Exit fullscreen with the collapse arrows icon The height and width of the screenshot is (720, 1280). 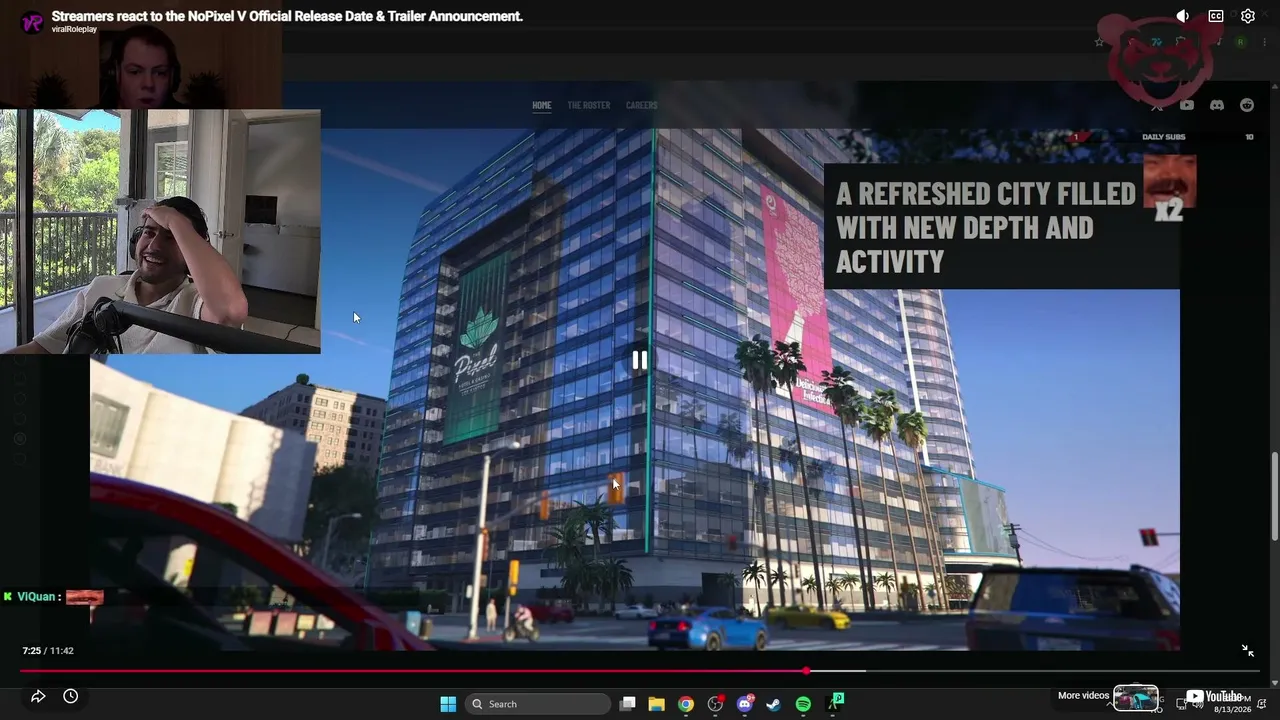pyautogui.click(x=1248, y=651)
